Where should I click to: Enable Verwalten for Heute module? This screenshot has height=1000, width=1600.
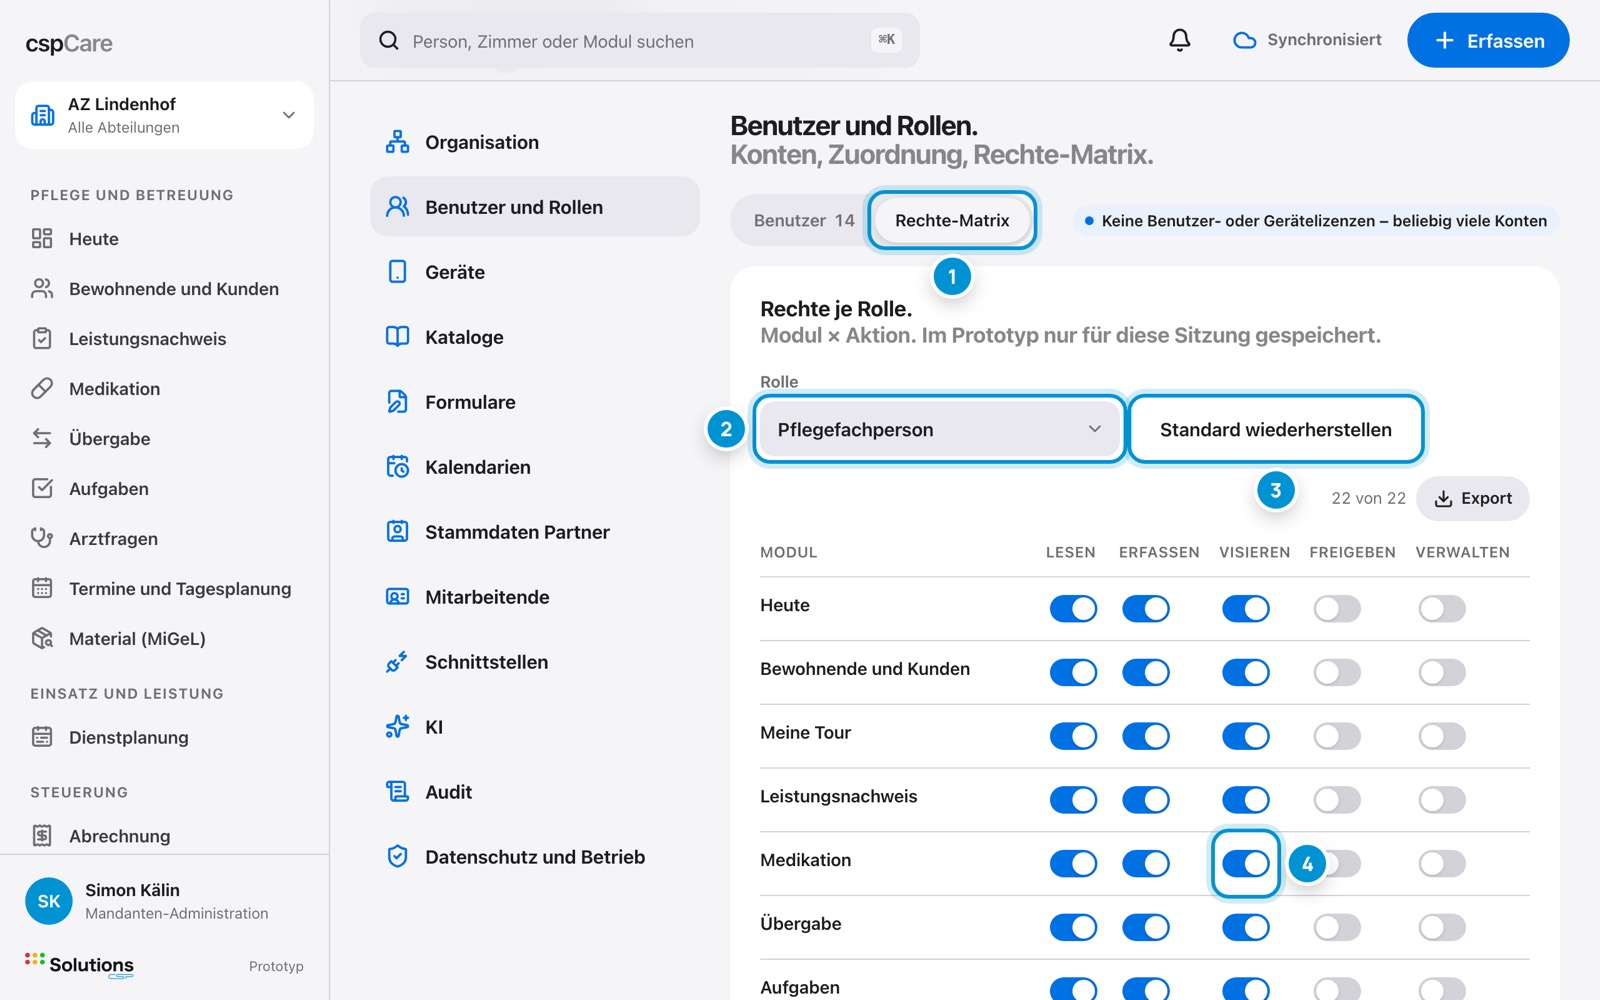[x=1442, y=609]
